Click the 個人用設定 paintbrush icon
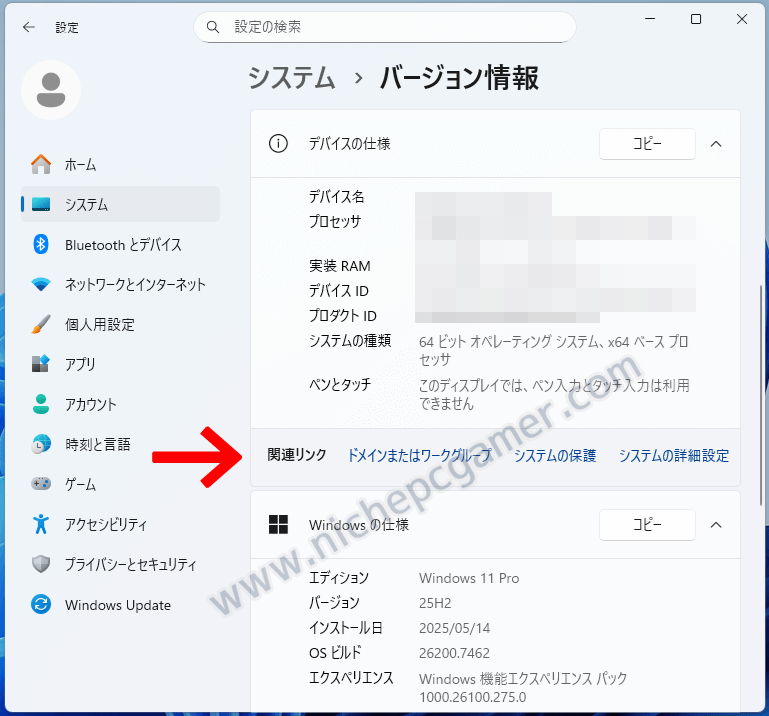The height and width of the screenshot is (716, 769). (x=41, y=324)
